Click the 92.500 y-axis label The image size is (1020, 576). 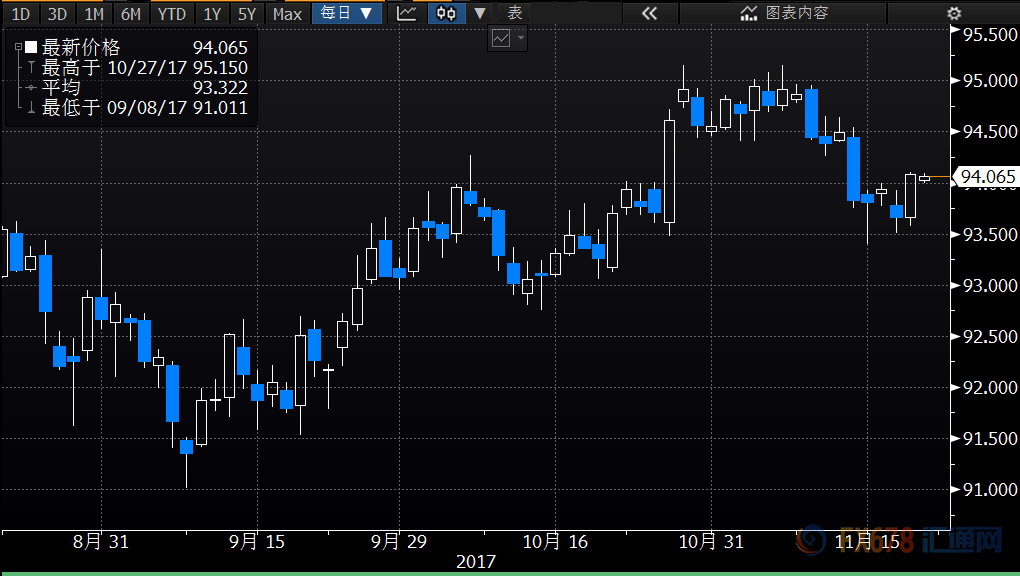pos(989,336)
